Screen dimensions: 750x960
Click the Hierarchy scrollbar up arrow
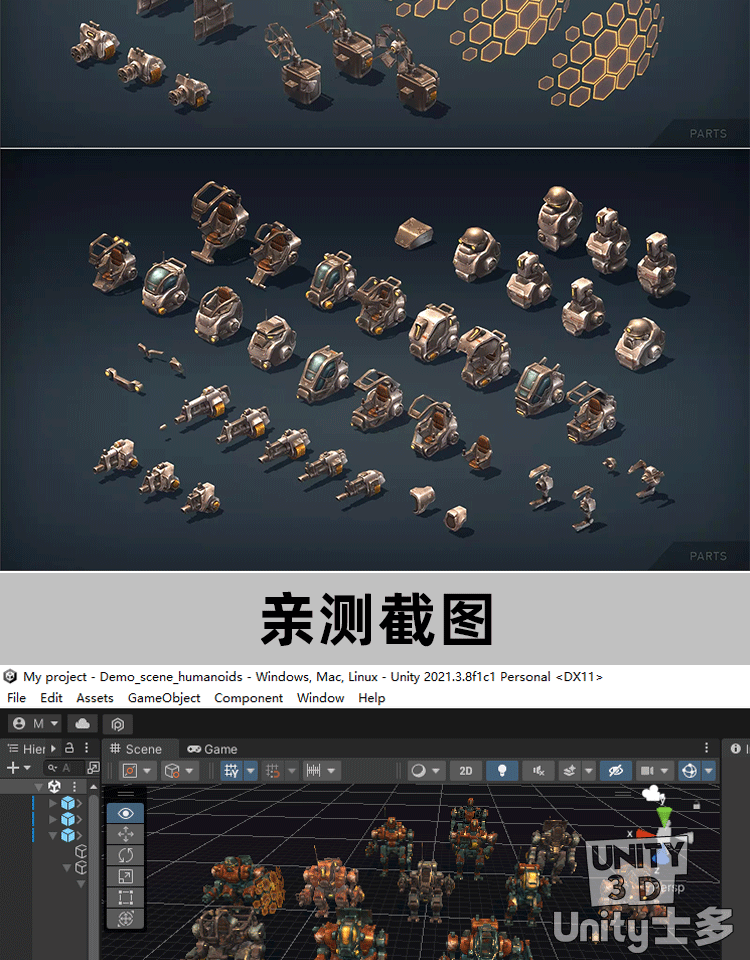click(x=93, y=786)
